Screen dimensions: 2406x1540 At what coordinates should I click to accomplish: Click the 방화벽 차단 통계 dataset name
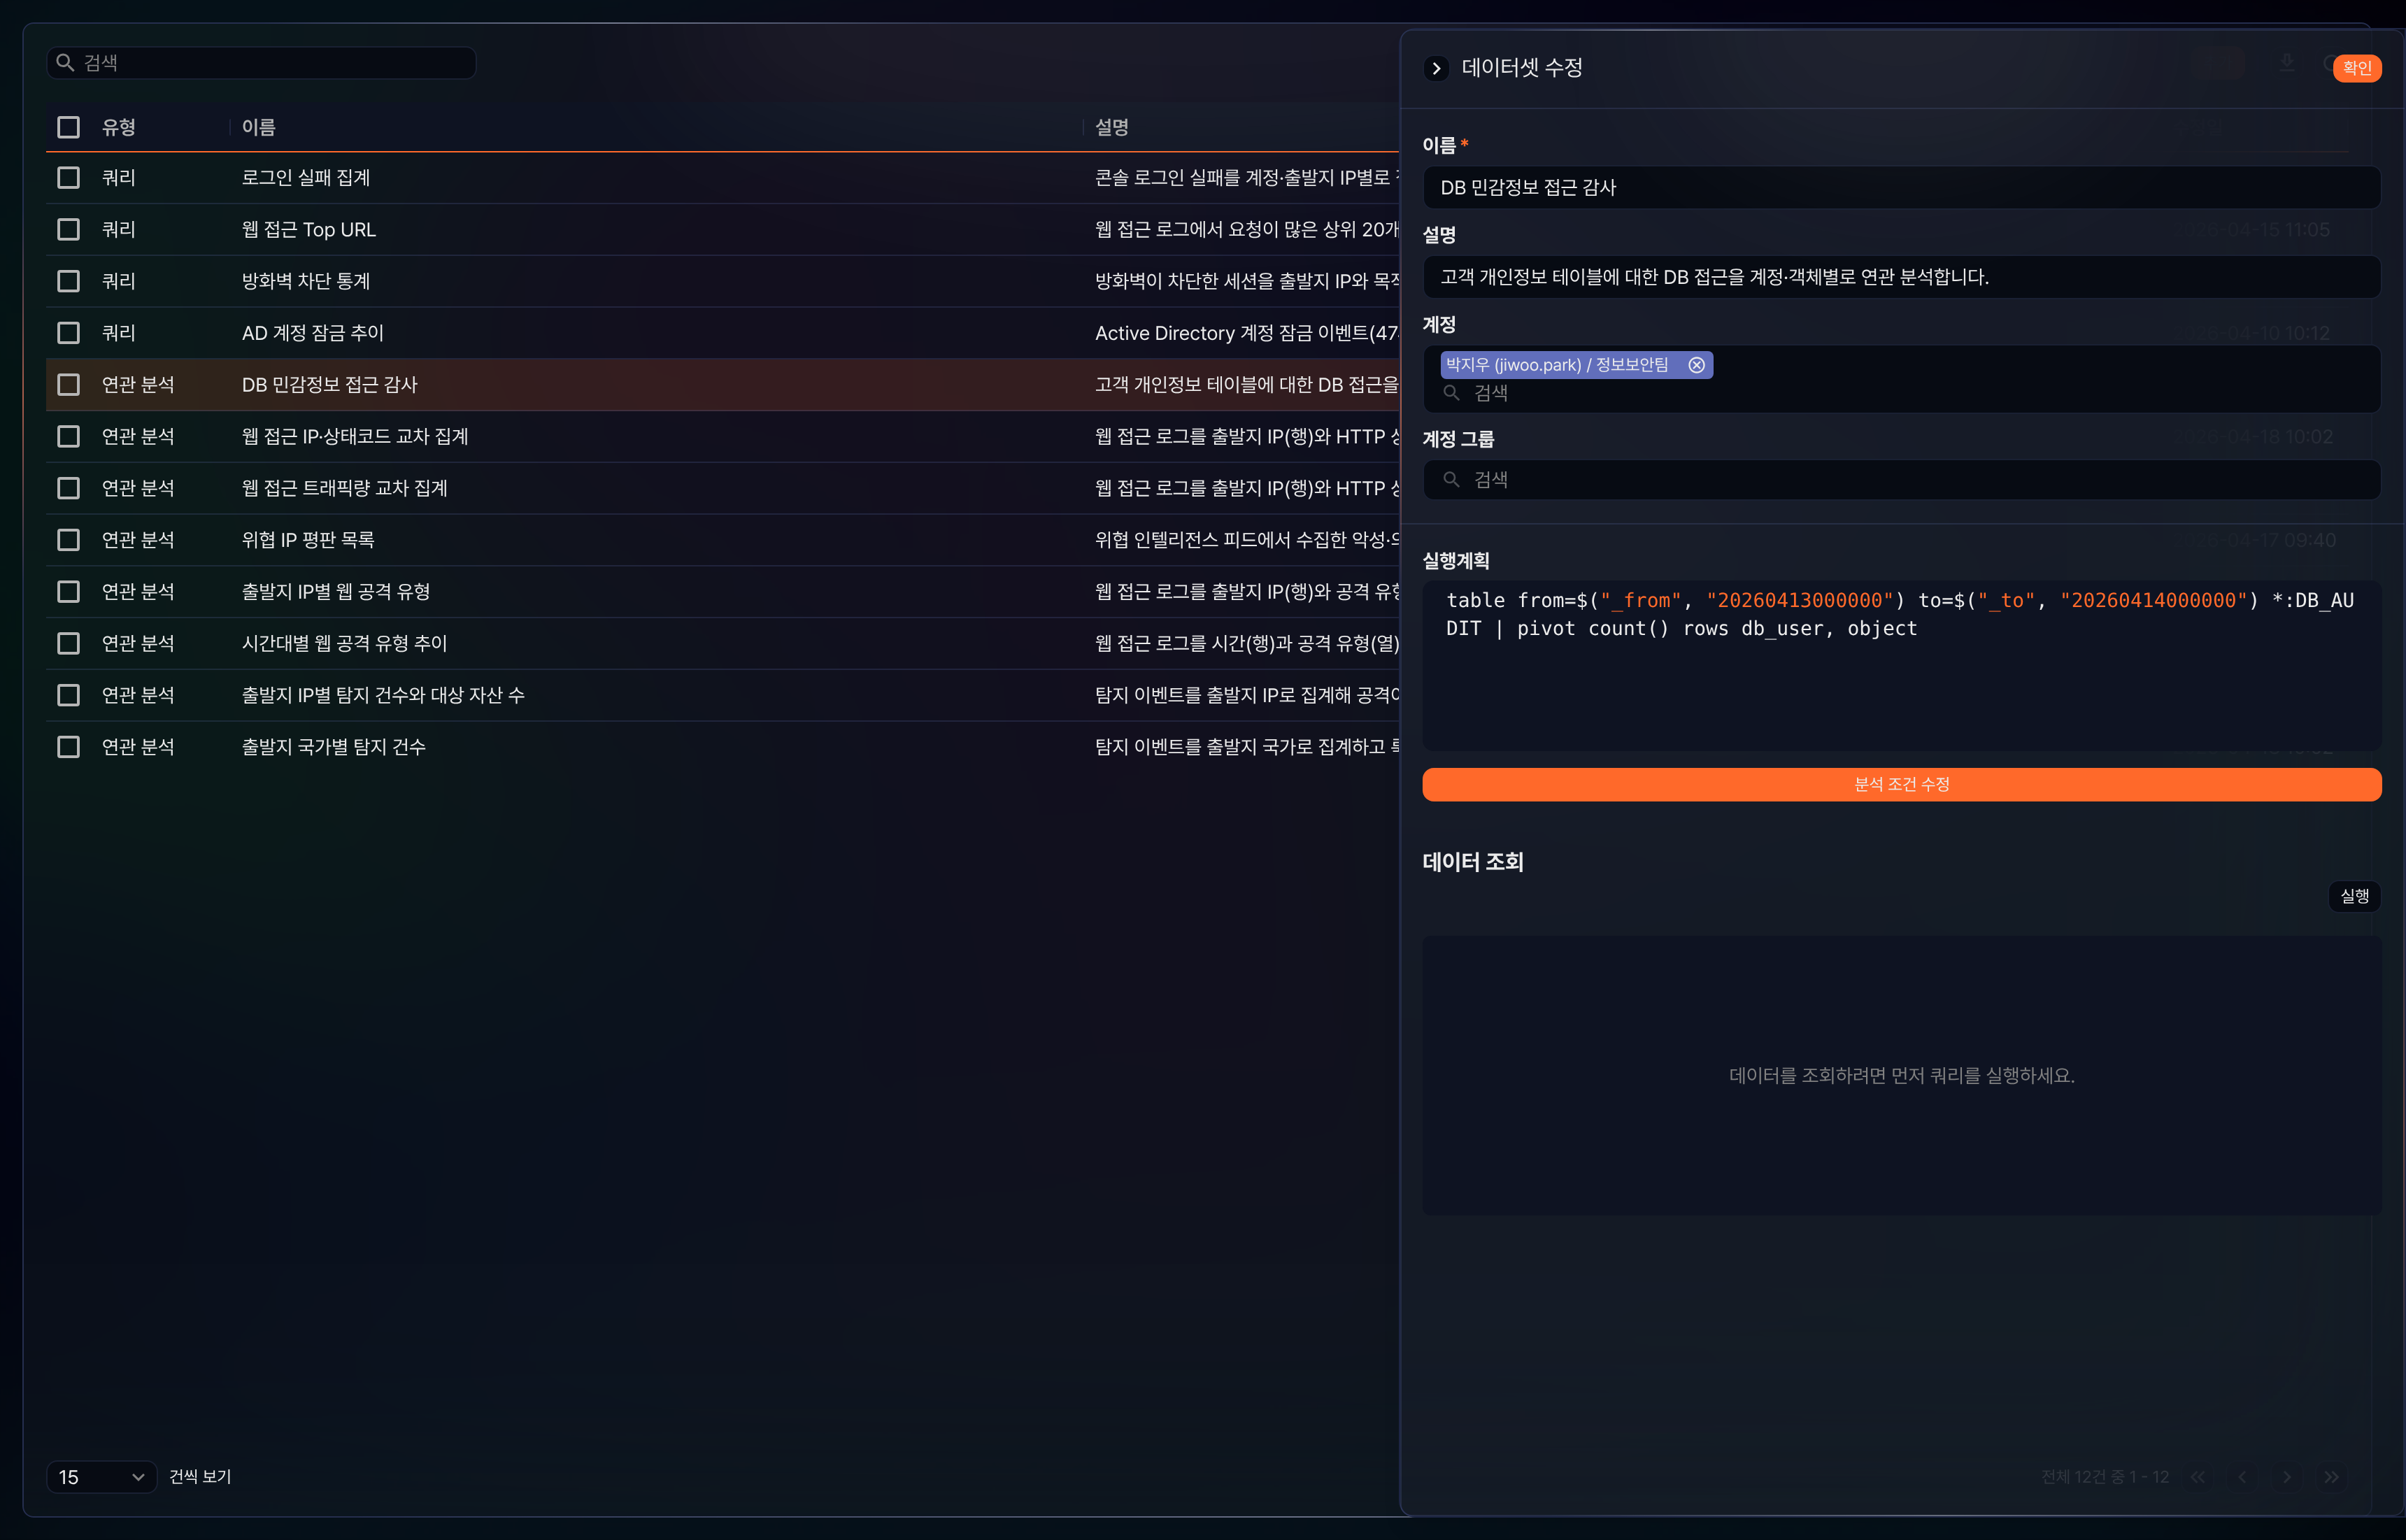tap(306, 281)
